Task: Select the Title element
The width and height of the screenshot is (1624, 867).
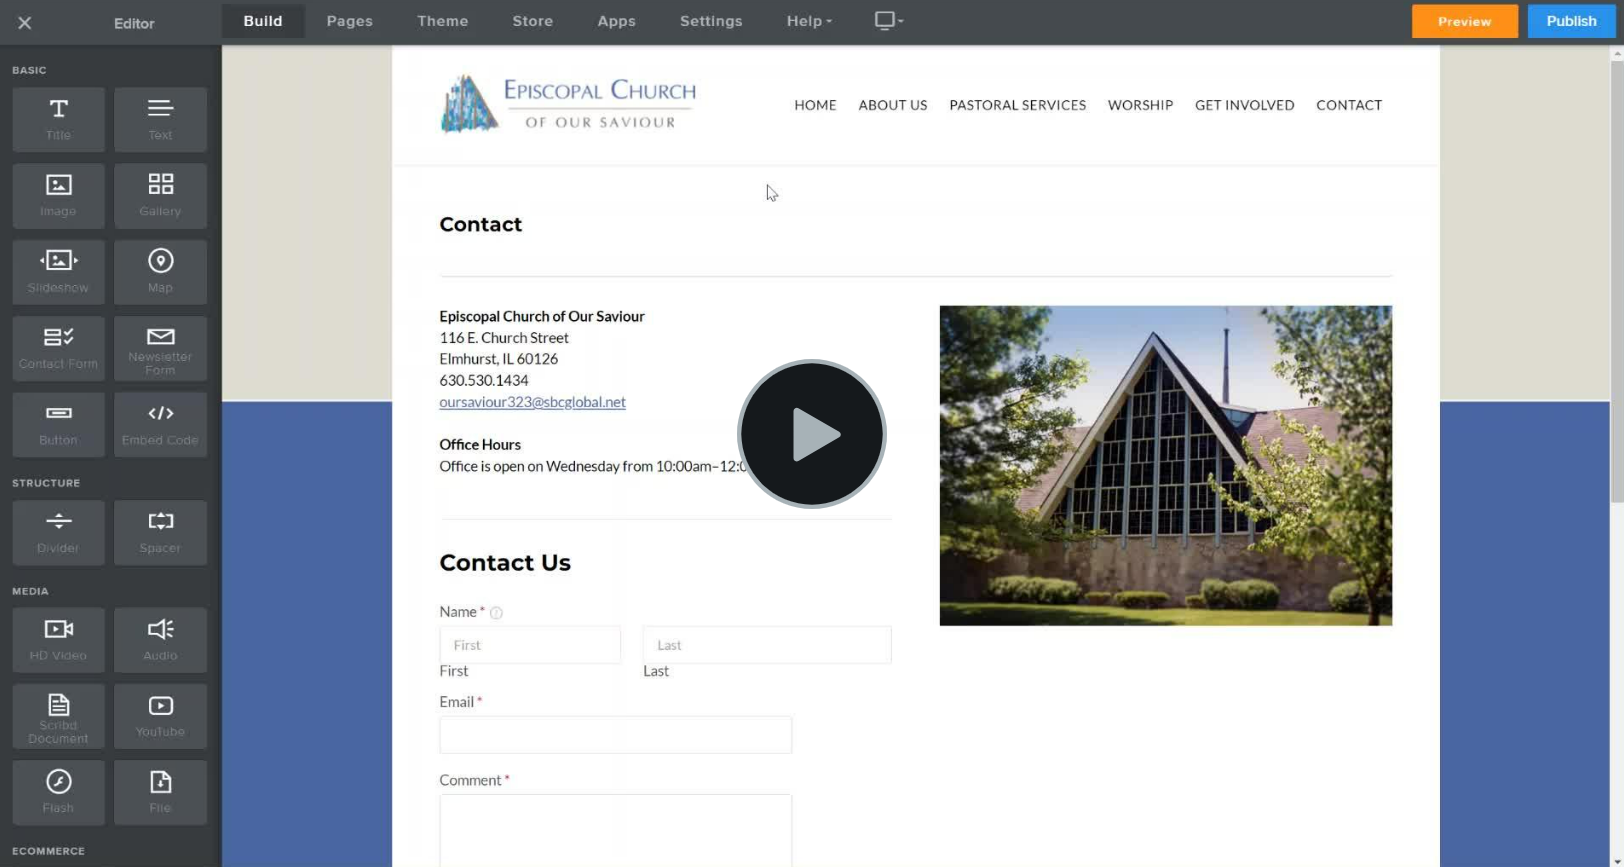Action: 58,119
